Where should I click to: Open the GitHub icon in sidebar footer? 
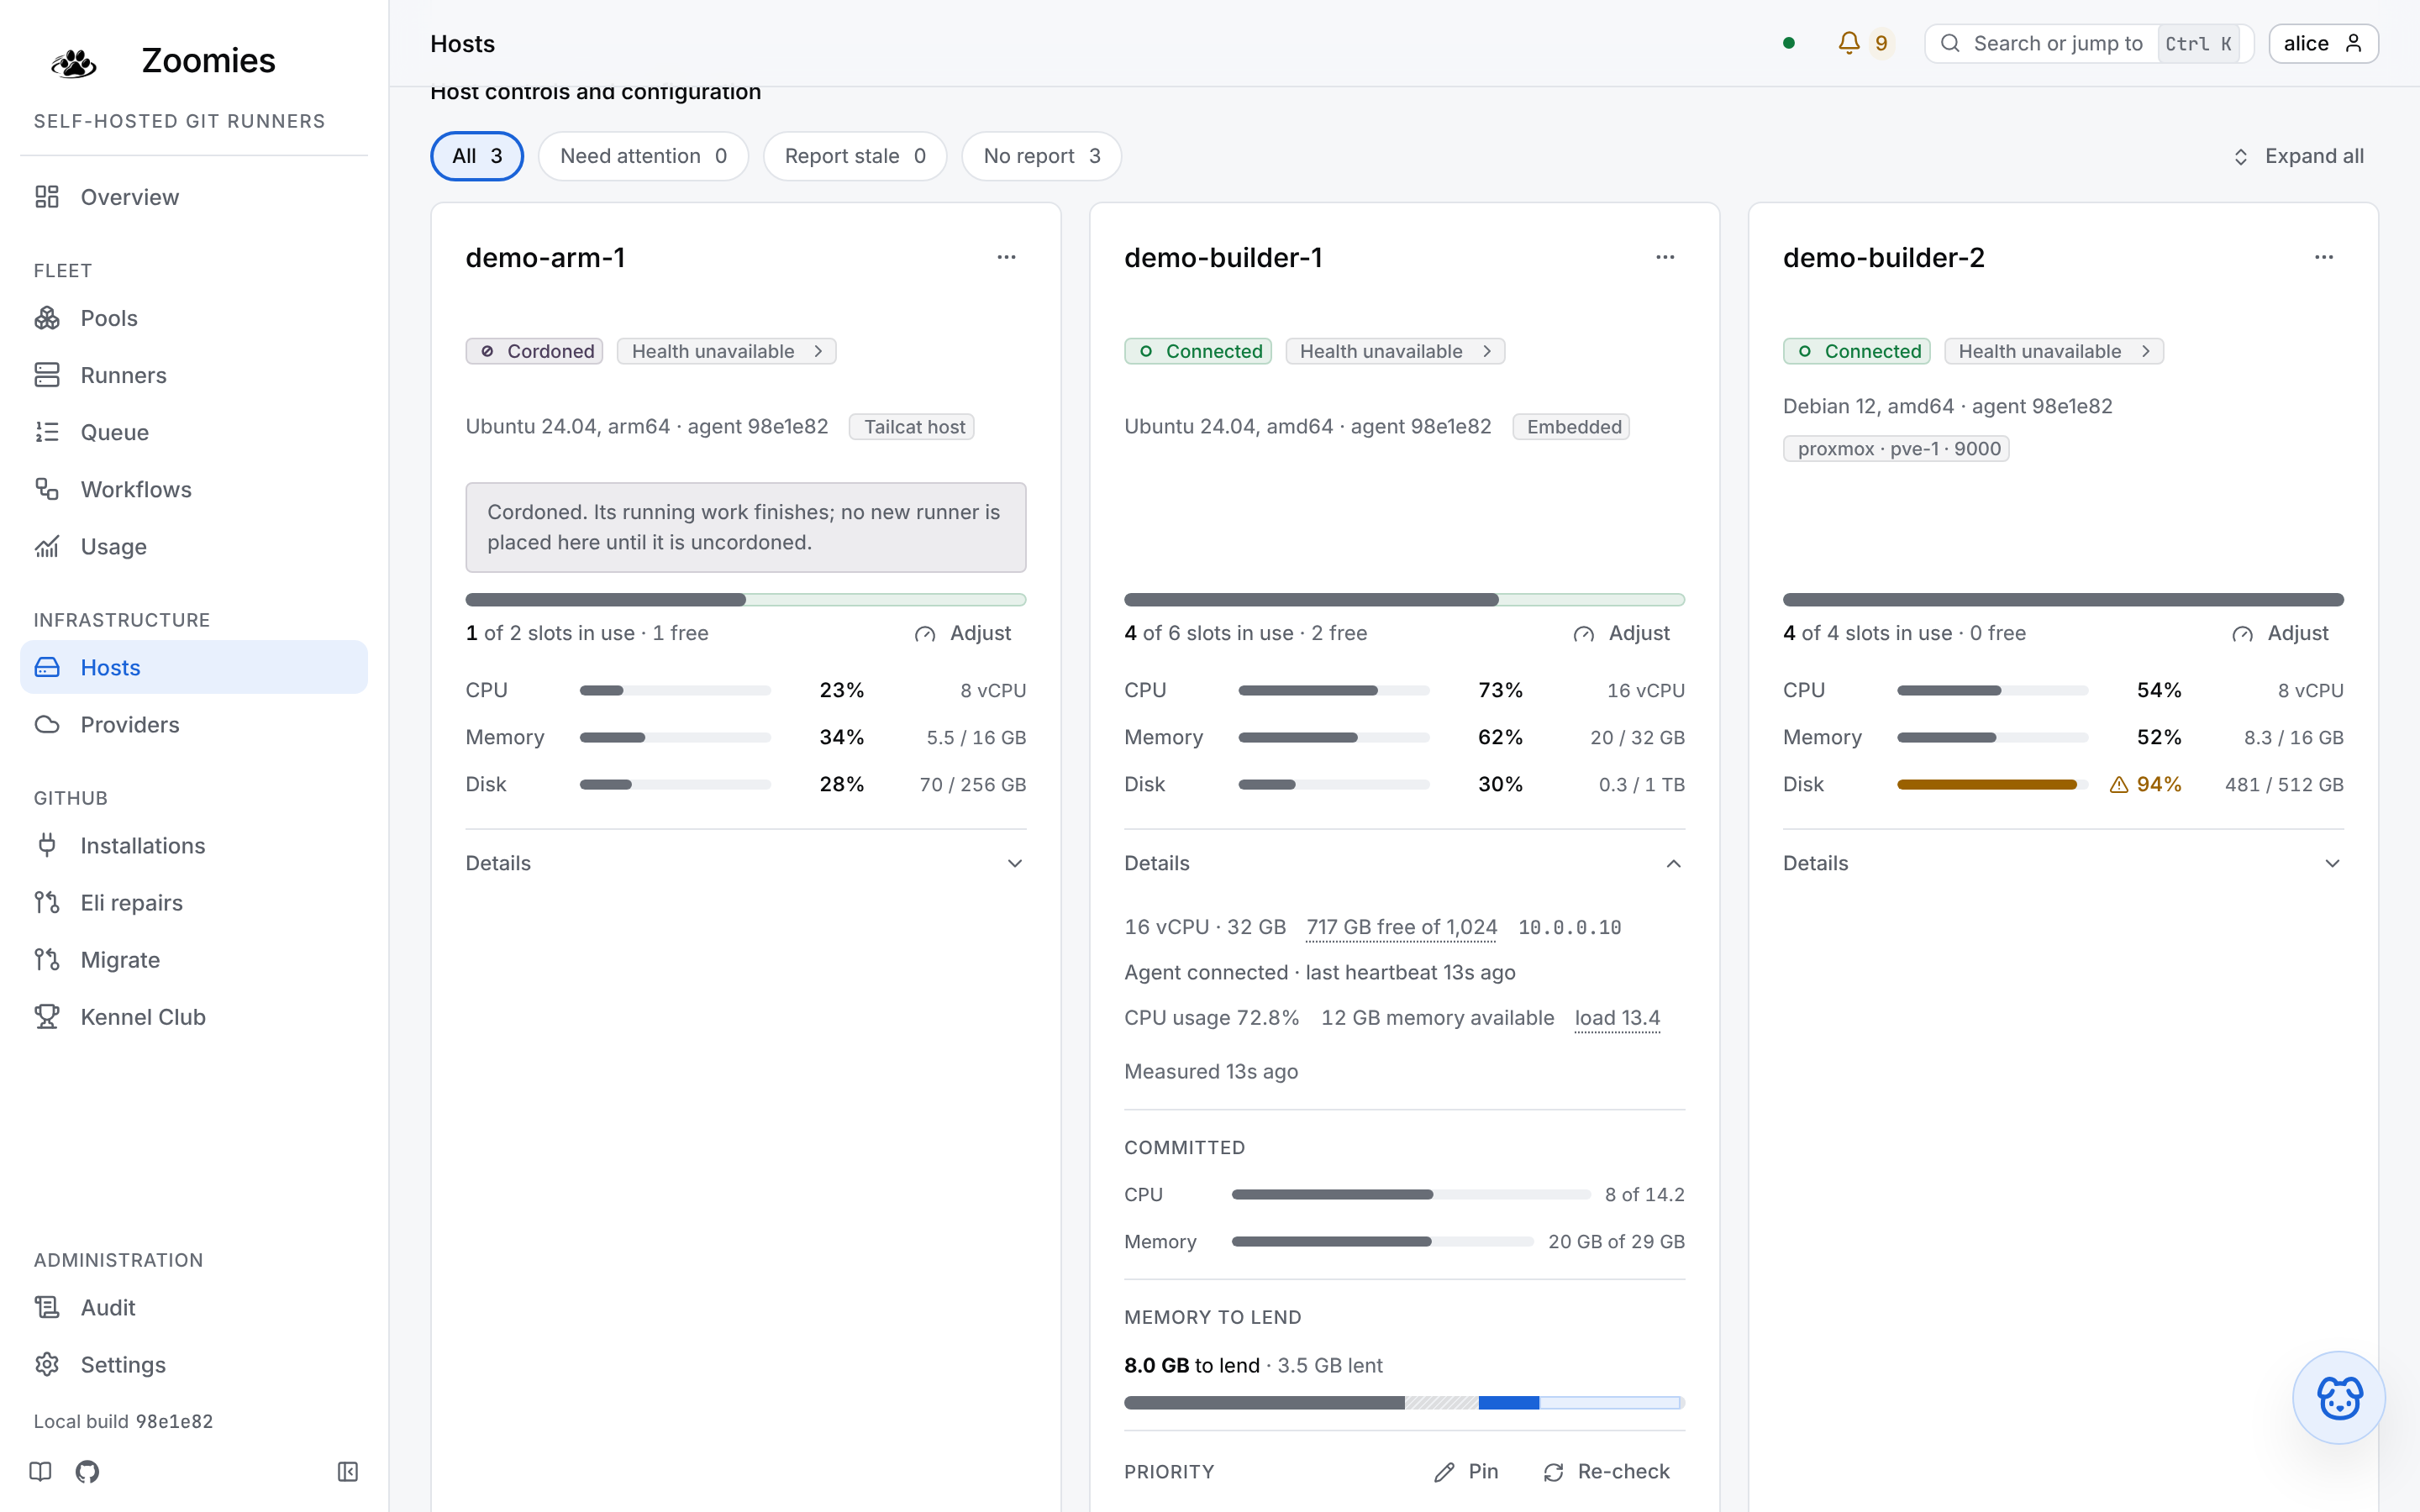tap(87, 1471)
